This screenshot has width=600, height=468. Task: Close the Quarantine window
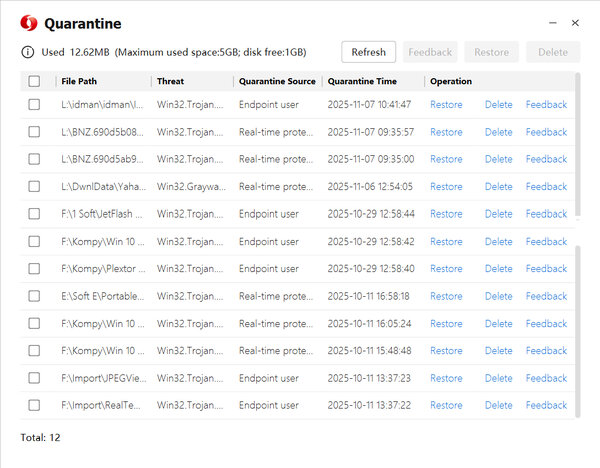click(x=575, y=22)
